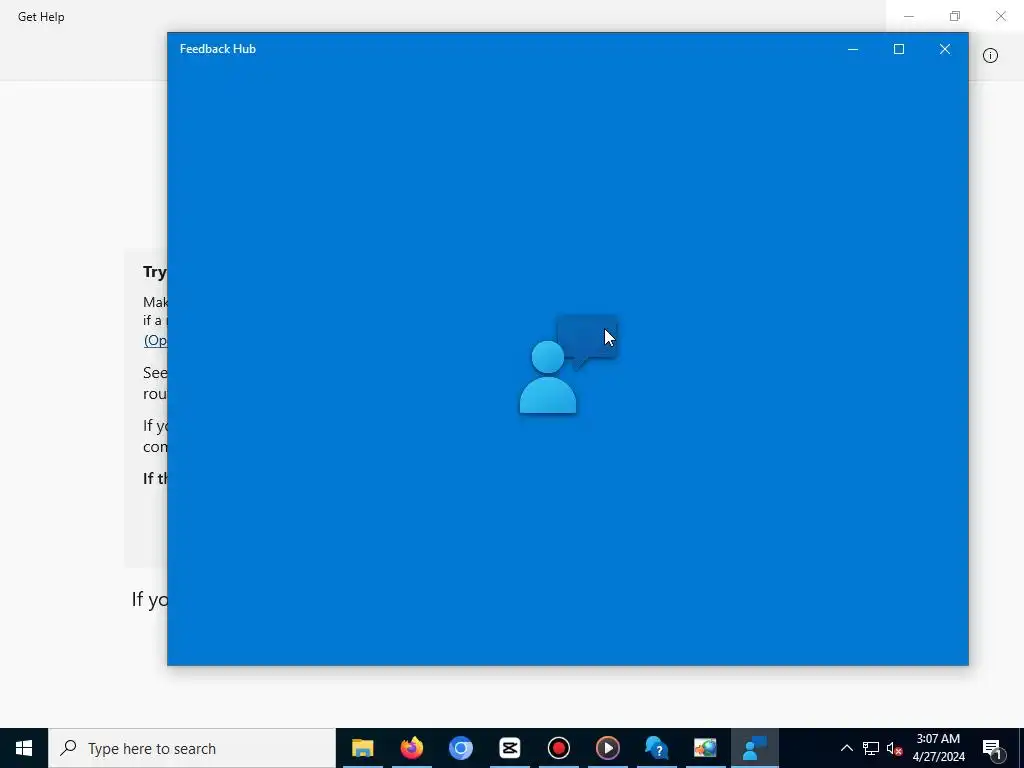Launch Firefox from the taskbar

(x=411, y=748)
